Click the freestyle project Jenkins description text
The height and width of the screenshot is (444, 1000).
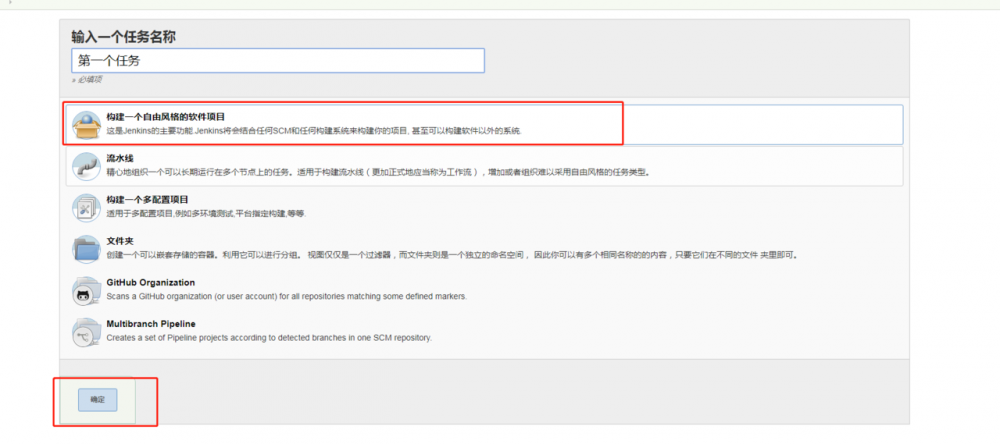(314, 131)
